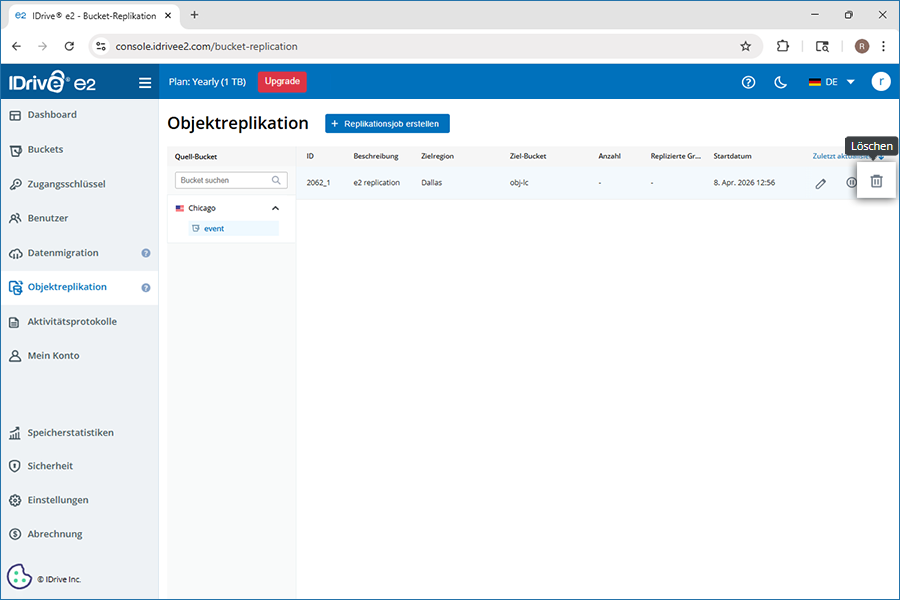Viewport: 900px width, 600px height.
Task: Bookmark this page with star icon
Action: click(x=745, y=46)
